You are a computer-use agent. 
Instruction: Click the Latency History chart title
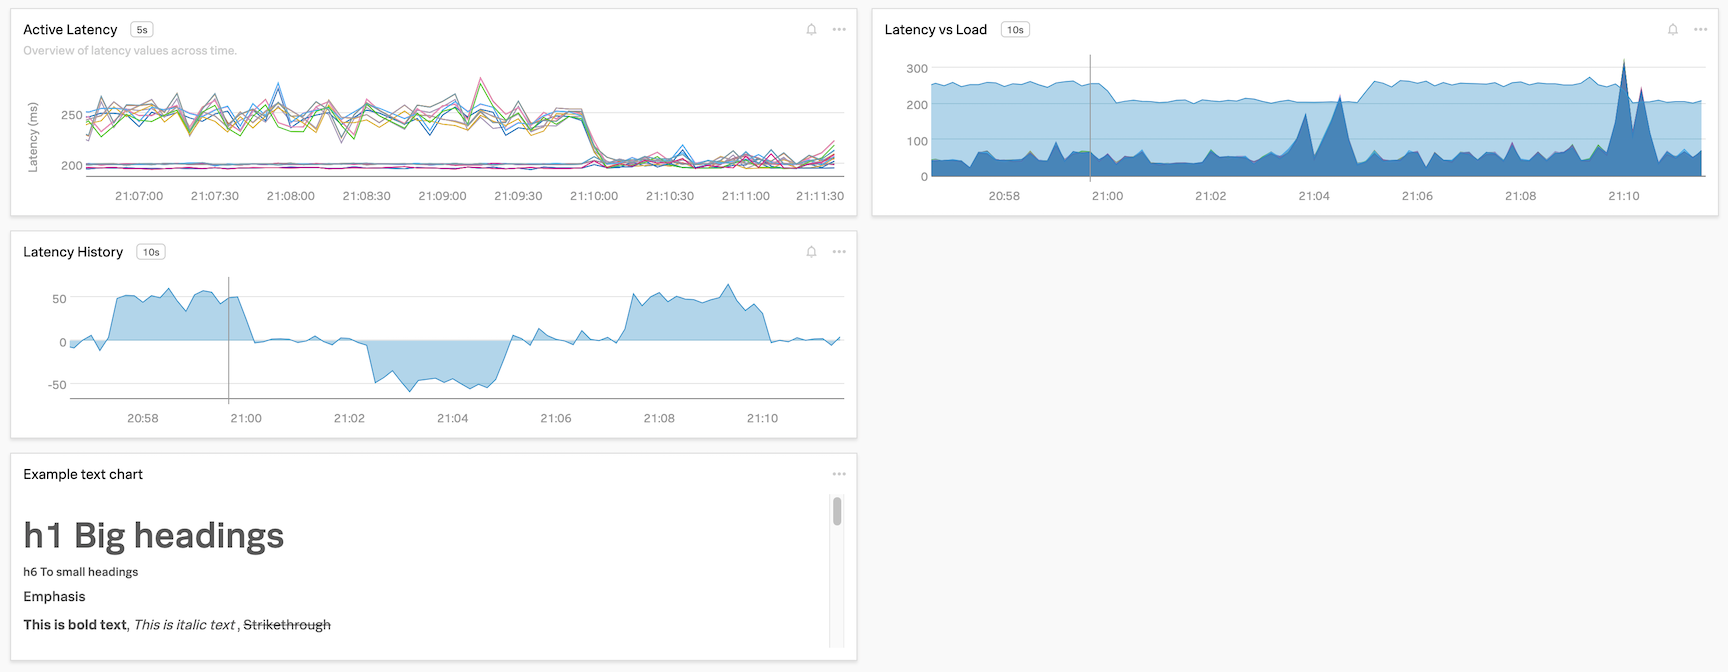coord(73,252)
